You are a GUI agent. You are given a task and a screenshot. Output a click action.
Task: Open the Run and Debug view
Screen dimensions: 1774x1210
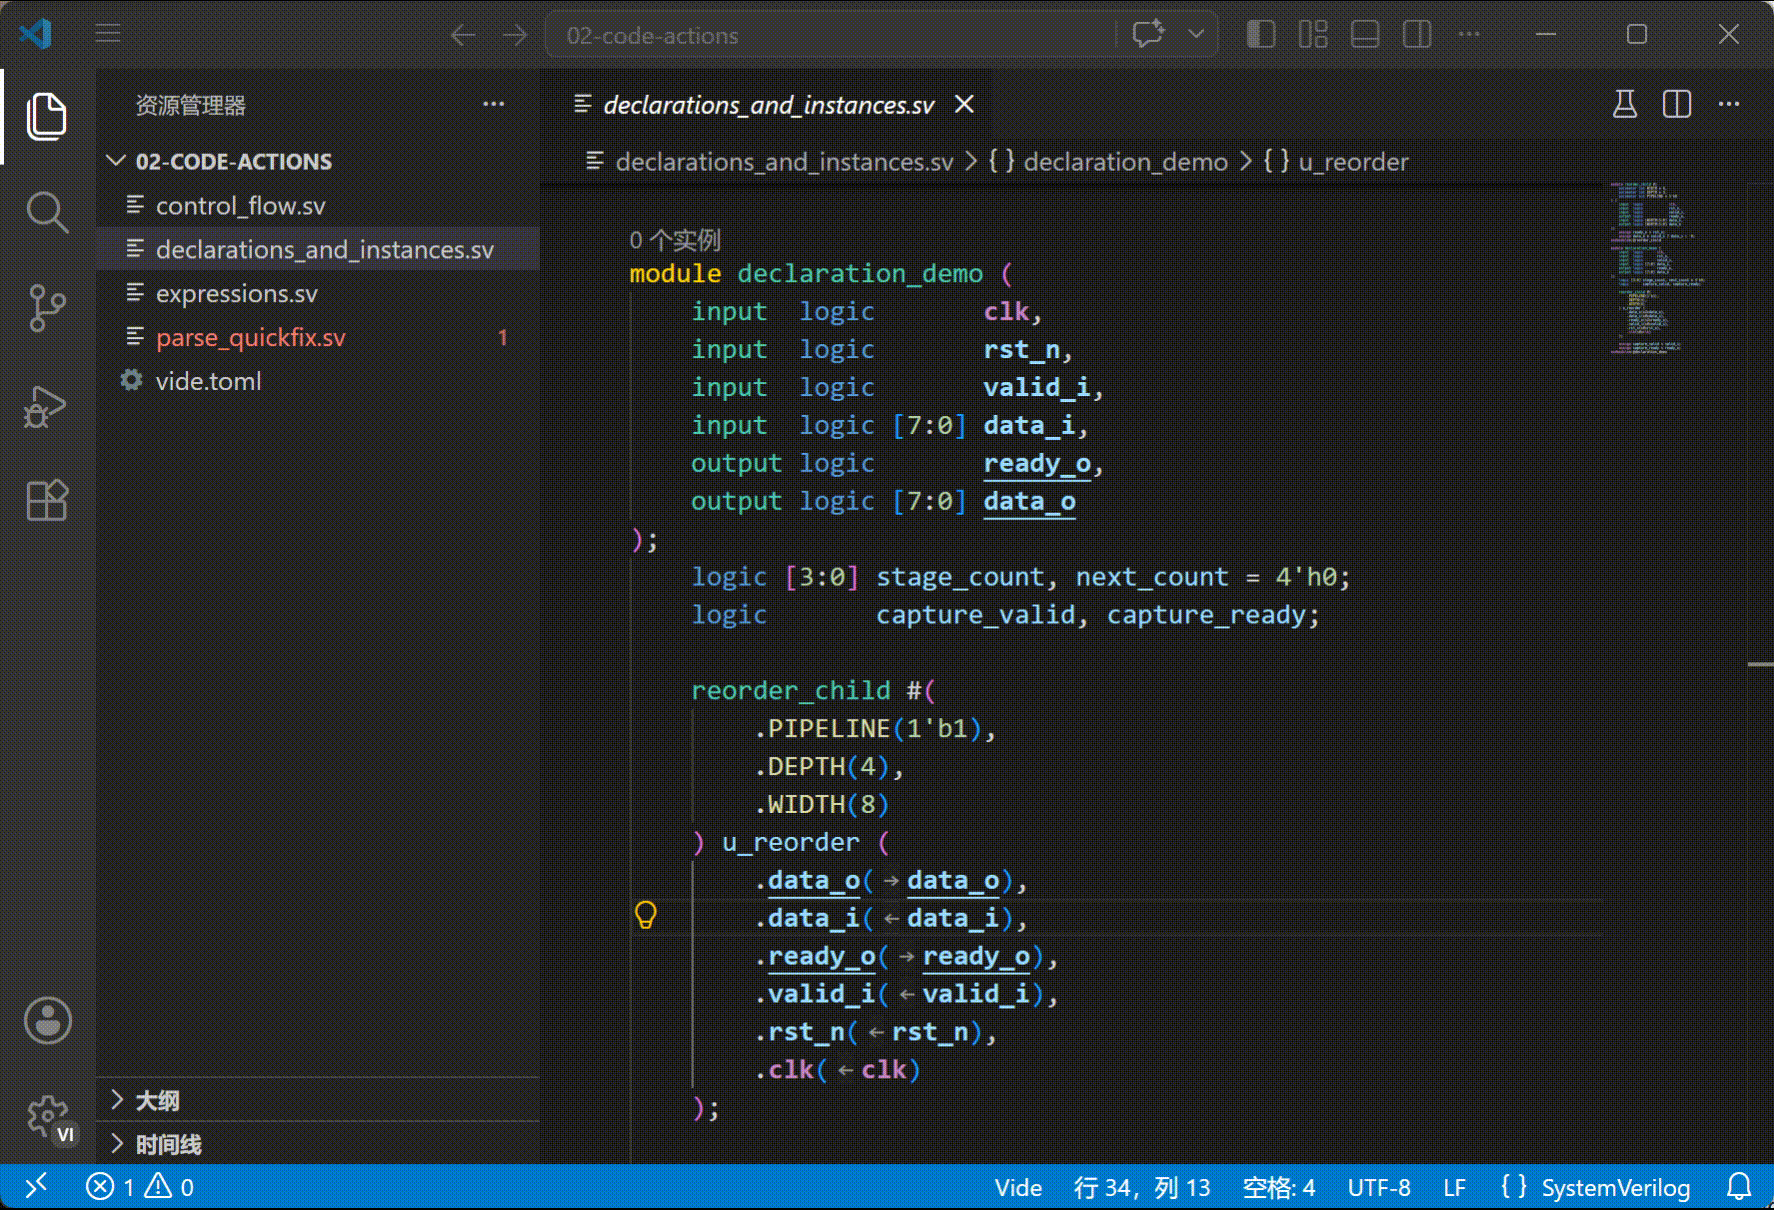[47, 405]
